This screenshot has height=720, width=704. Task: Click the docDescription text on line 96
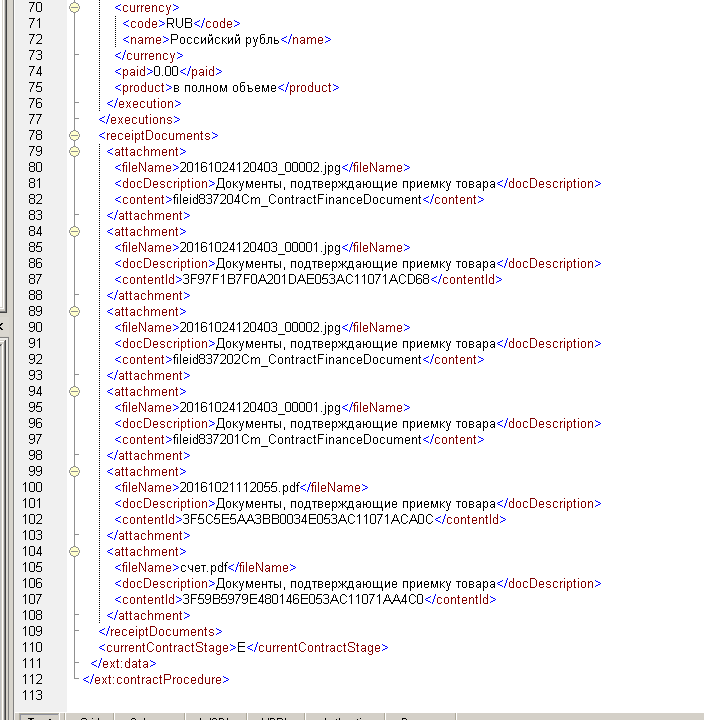click(356, 423)
